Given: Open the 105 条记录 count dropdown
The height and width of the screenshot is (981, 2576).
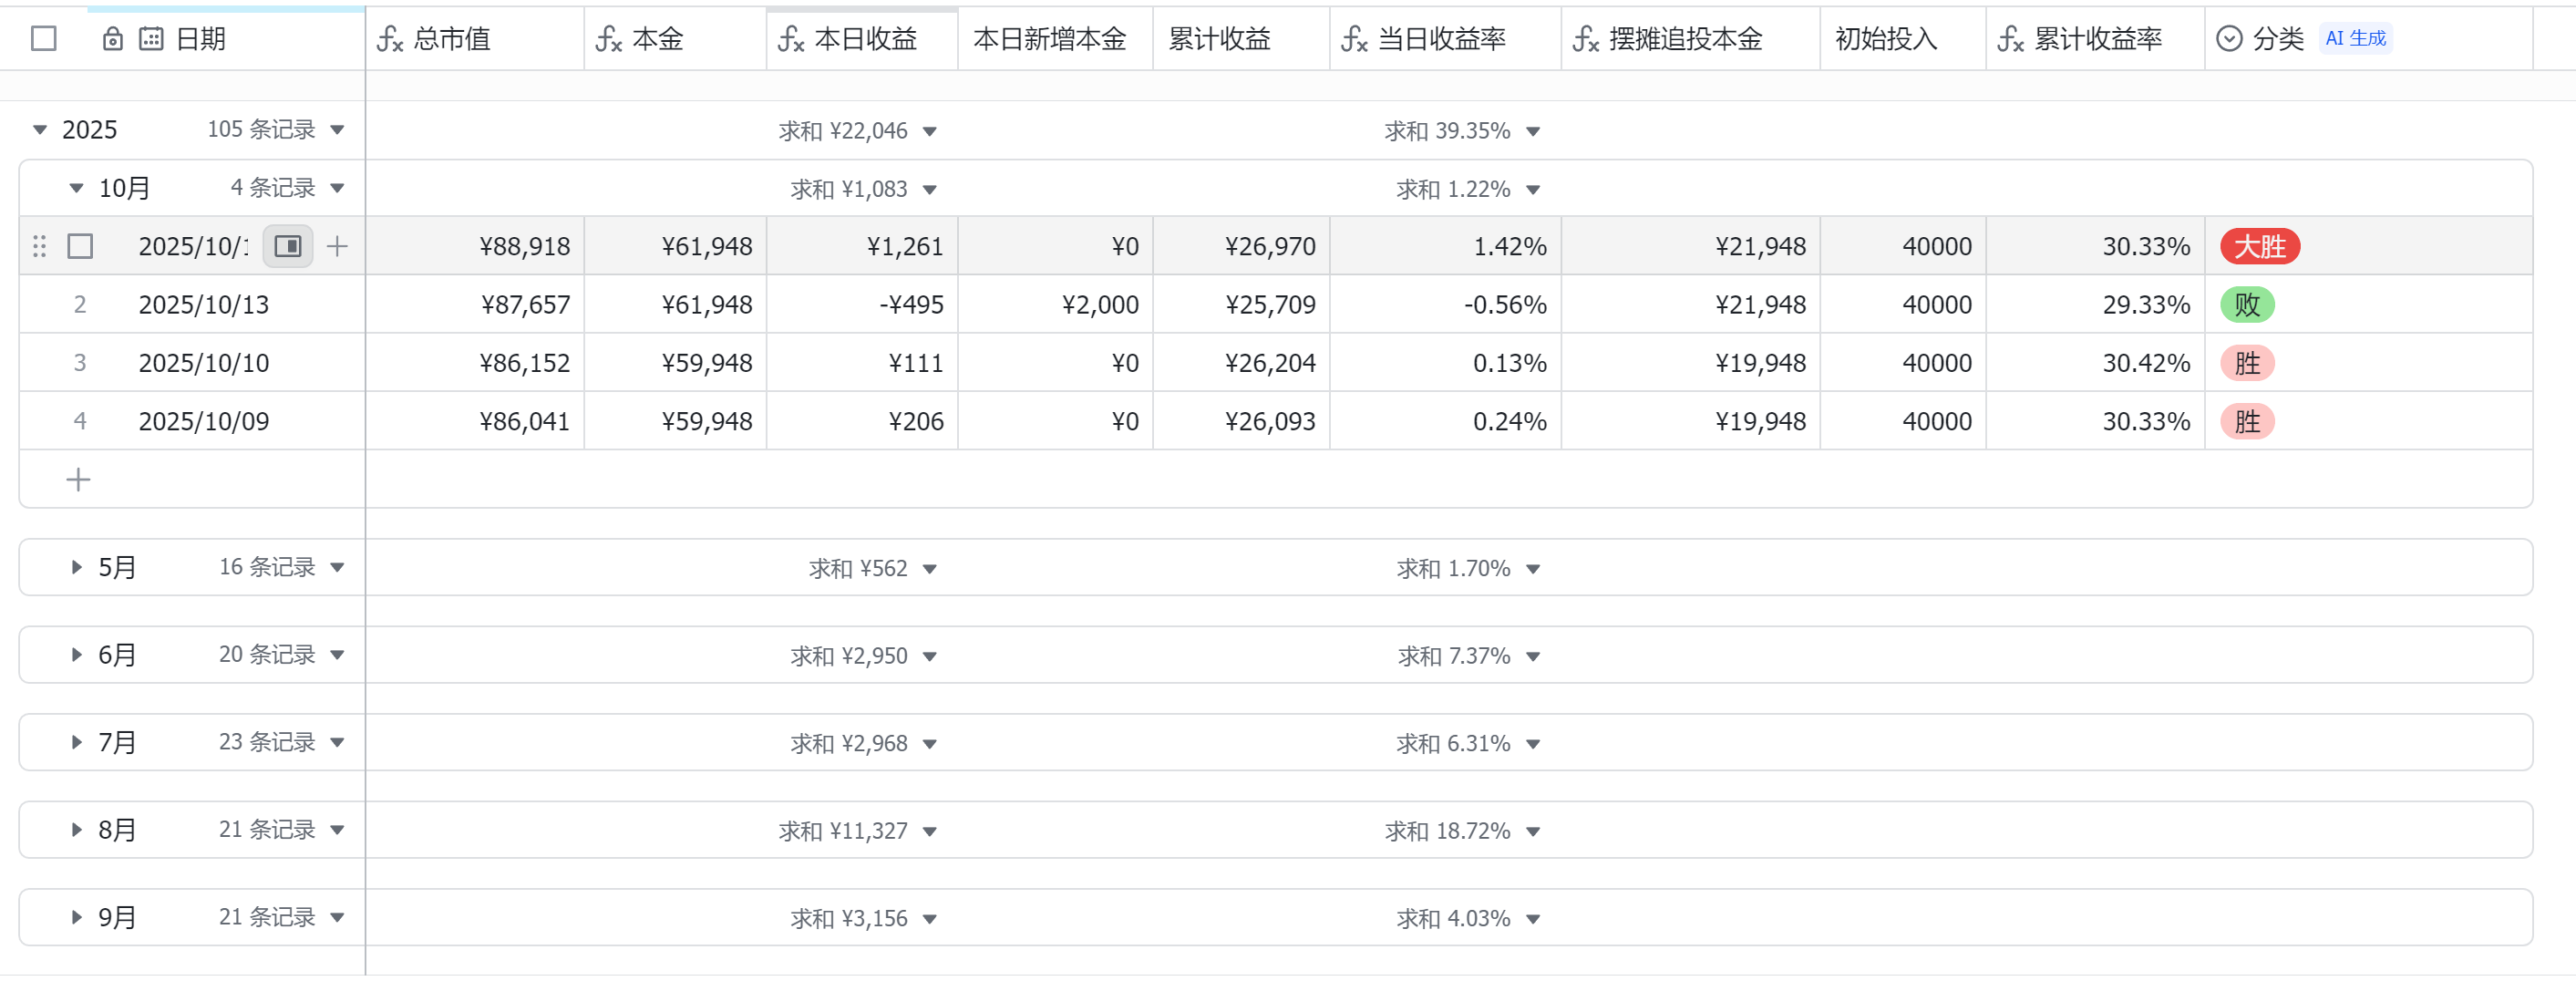Looking at the screenshot, I should point(337,130).
